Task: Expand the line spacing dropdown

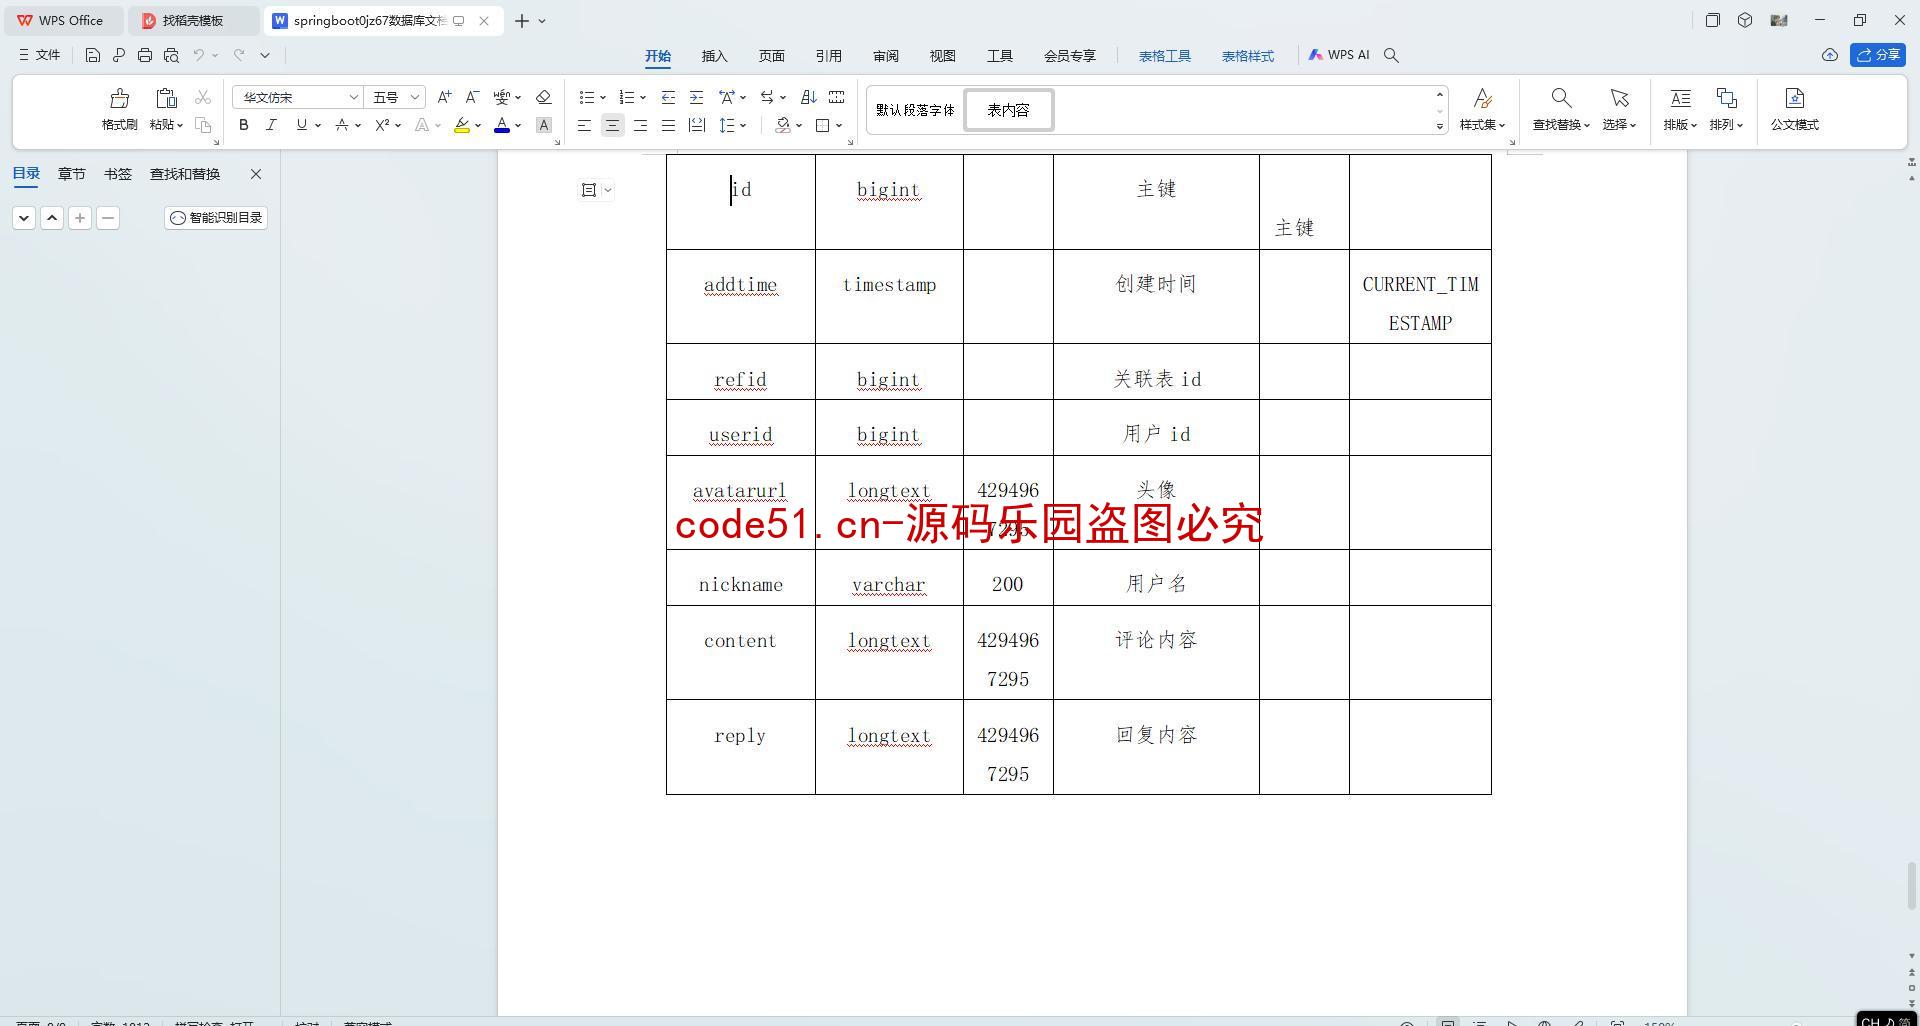Action: pyautogui.click(x=744, y=125)
